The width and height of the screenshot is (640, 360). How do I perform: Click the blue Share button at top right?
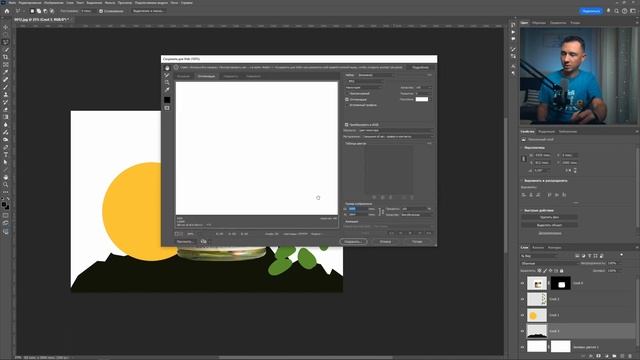pyautogui.click(x=591, y=11)
